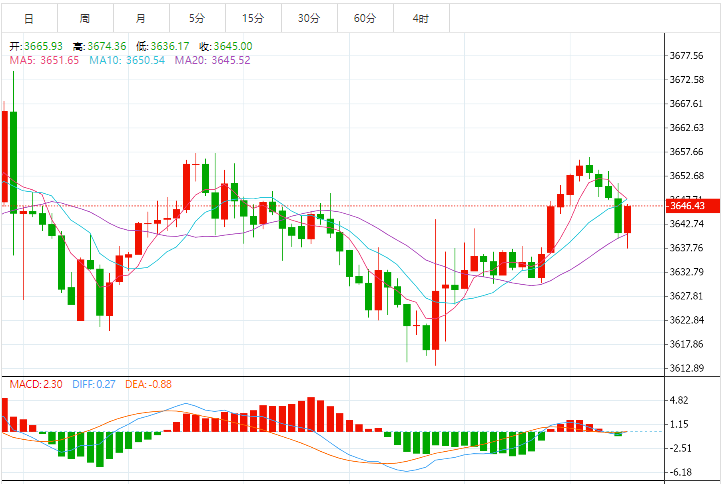Click the 3632.79 price axis label
The image size is (722, 484).
click(x=687, y=272)
